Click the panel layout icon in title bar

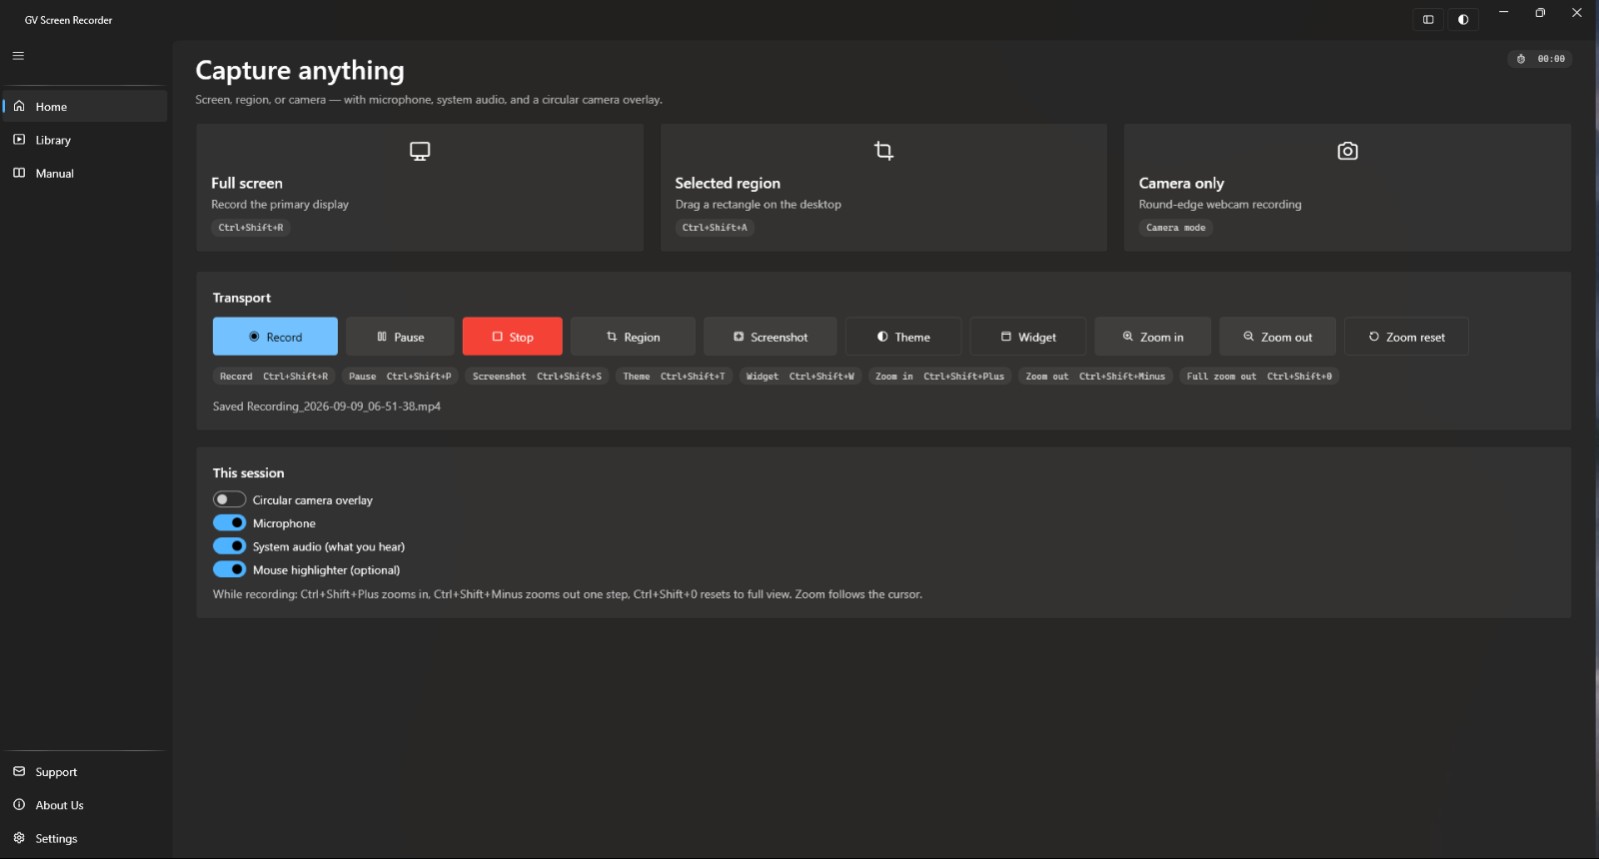pos(1428,19)
